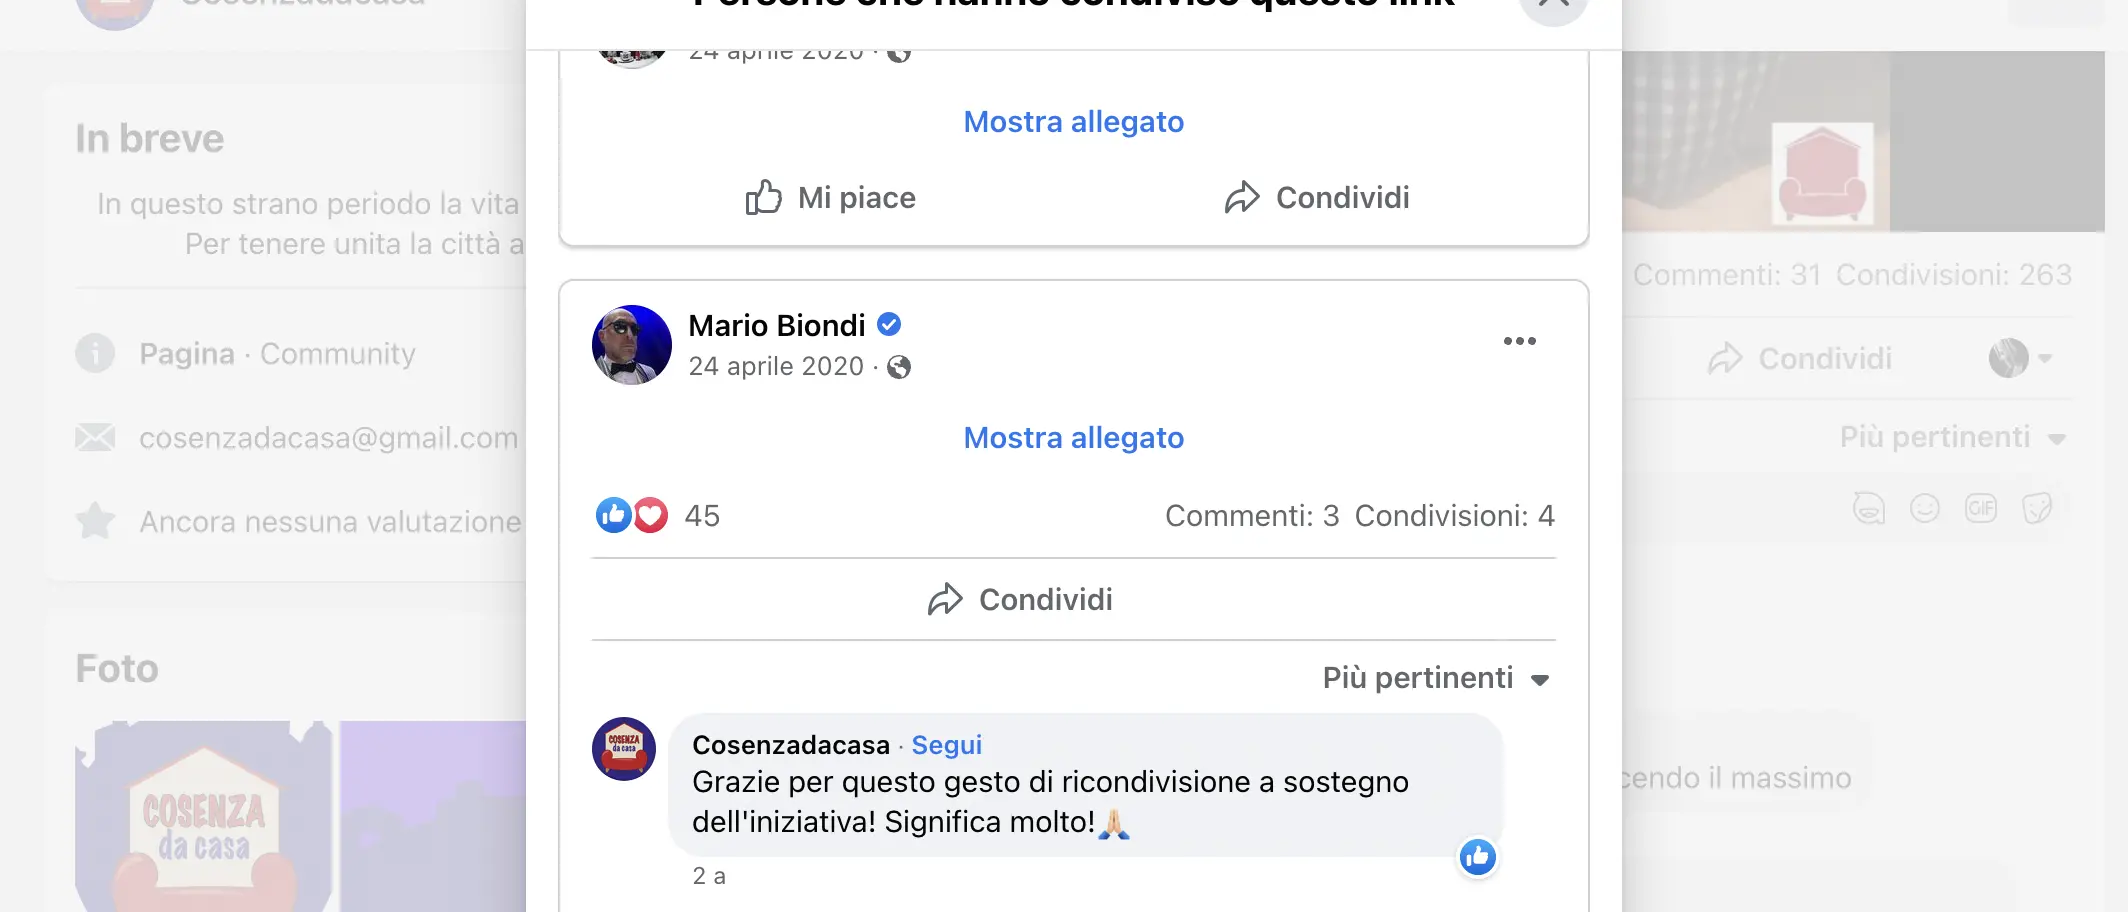The height and width of the screenshot is (912, 2128).
Task: Open the three-dot options menu on Mario Biondi's post
Action: coord(1519,341)
